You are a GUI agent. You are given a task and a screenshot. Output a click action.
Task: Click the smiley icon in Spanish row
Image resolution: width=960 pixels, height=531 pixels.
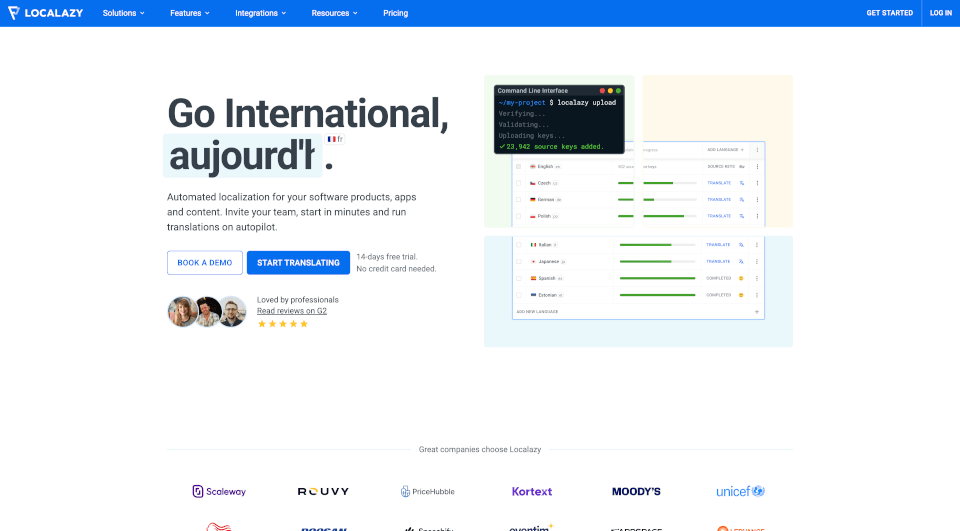click(741, 278)
